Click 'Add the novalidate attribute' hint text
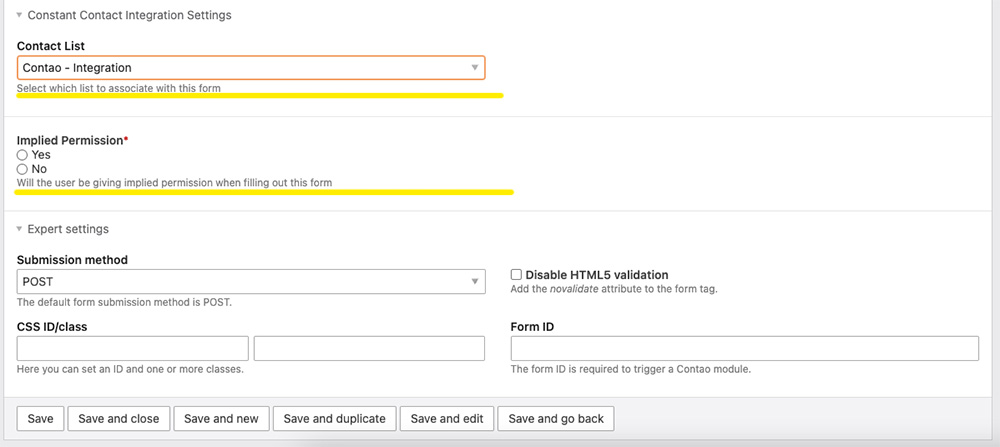 pyautogui.click(x=614, y=289)
